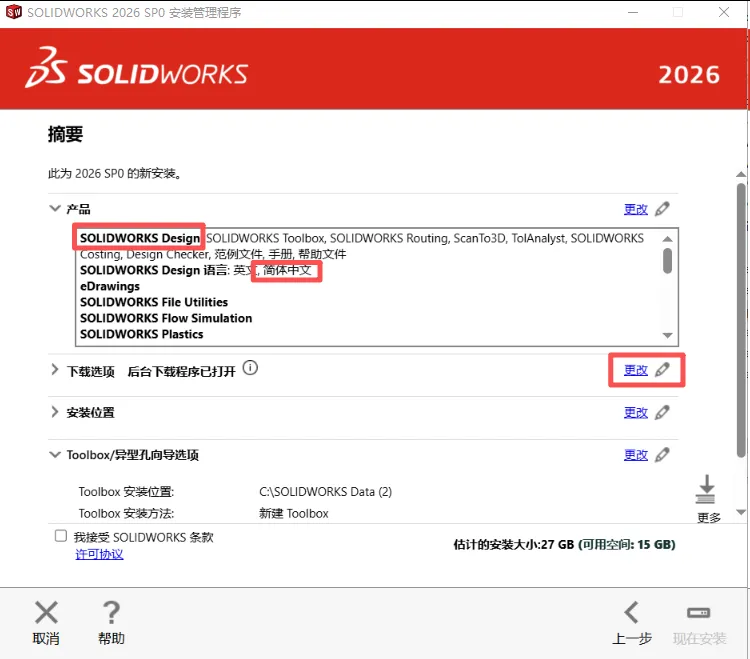Close the installation manager window
Viewport: 750px width, 659px height.
pyautogui.click(x=724, y=12)
